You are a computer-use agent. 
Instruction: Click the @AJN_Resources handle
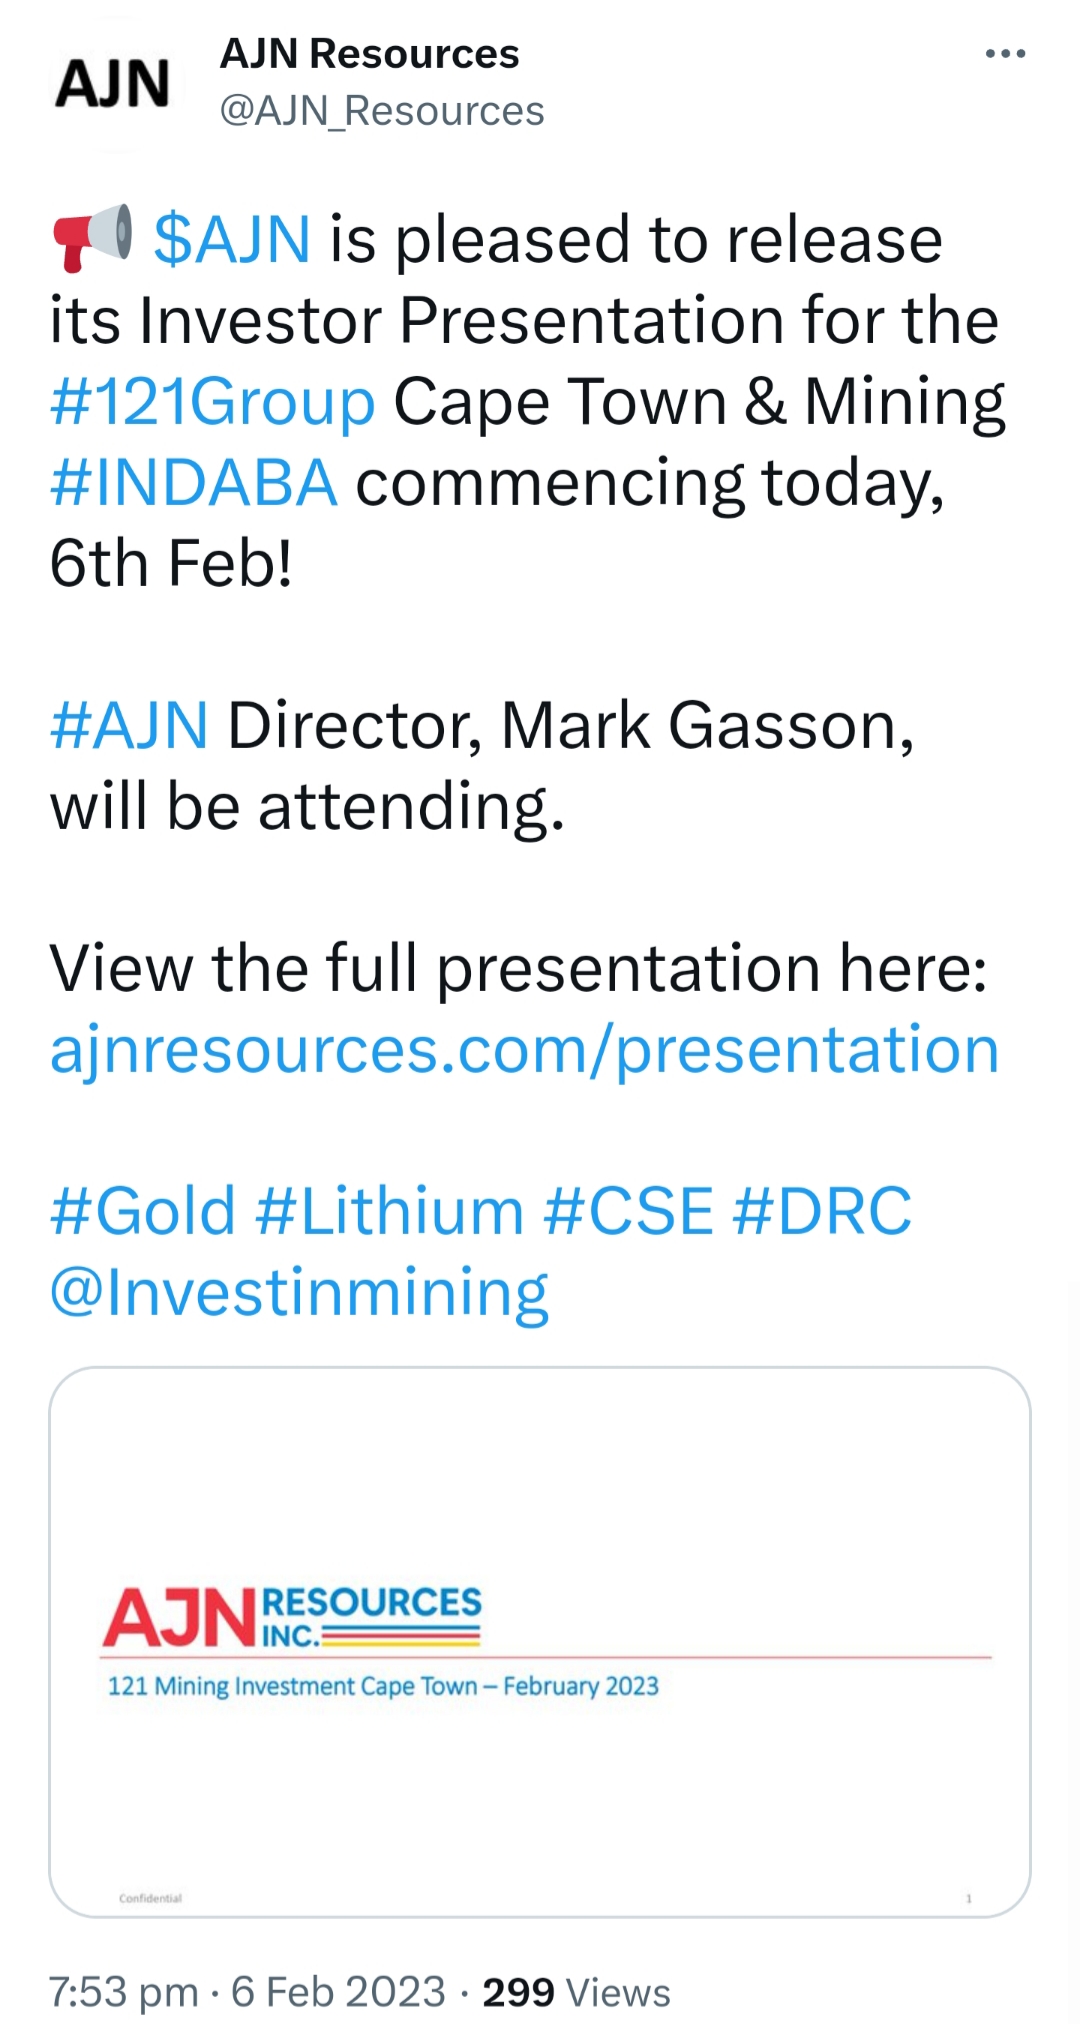click(381, 111)
